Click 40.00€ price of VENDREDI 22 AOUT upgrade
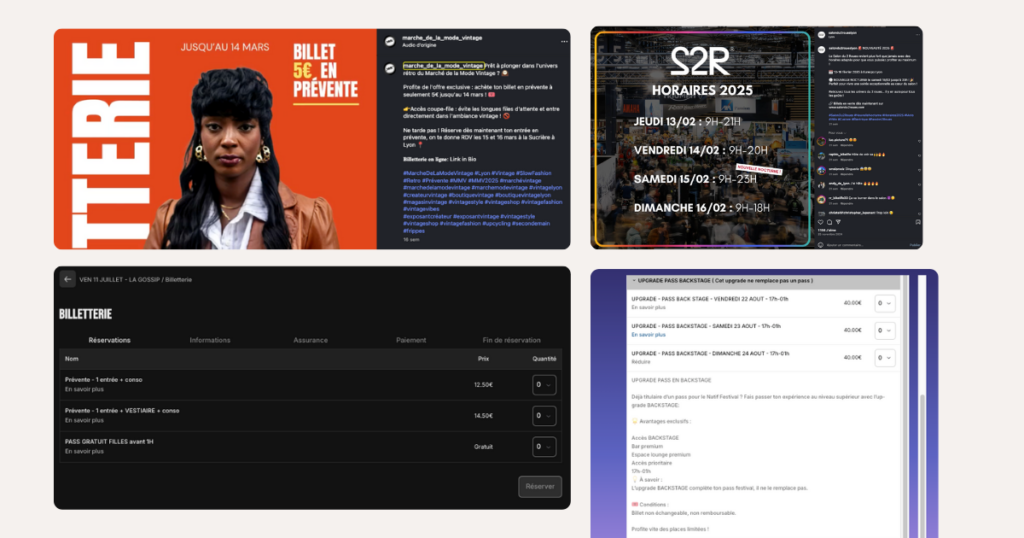The height and width of the screenshot is (538, 1024). pyautogui.click(x=852, y=303)
